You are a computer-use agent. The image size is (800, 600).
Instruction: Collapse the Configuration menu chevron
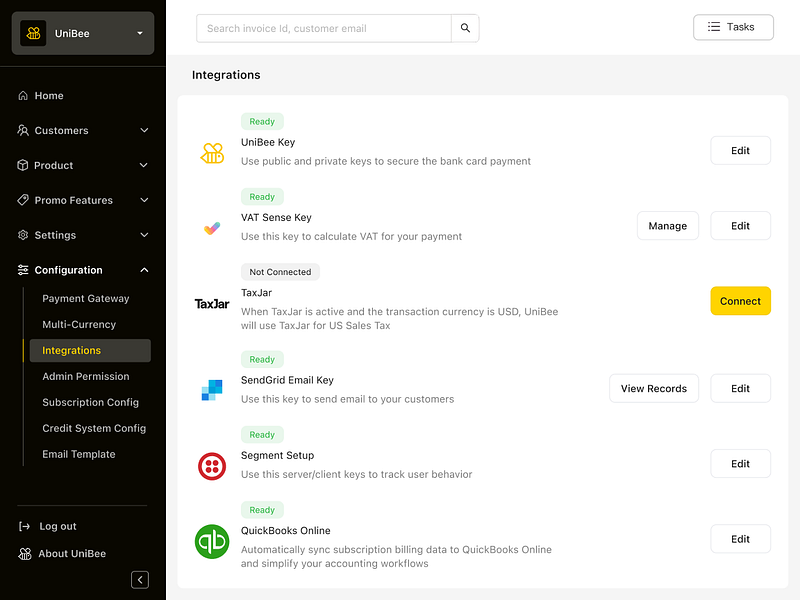click(144, 270)
